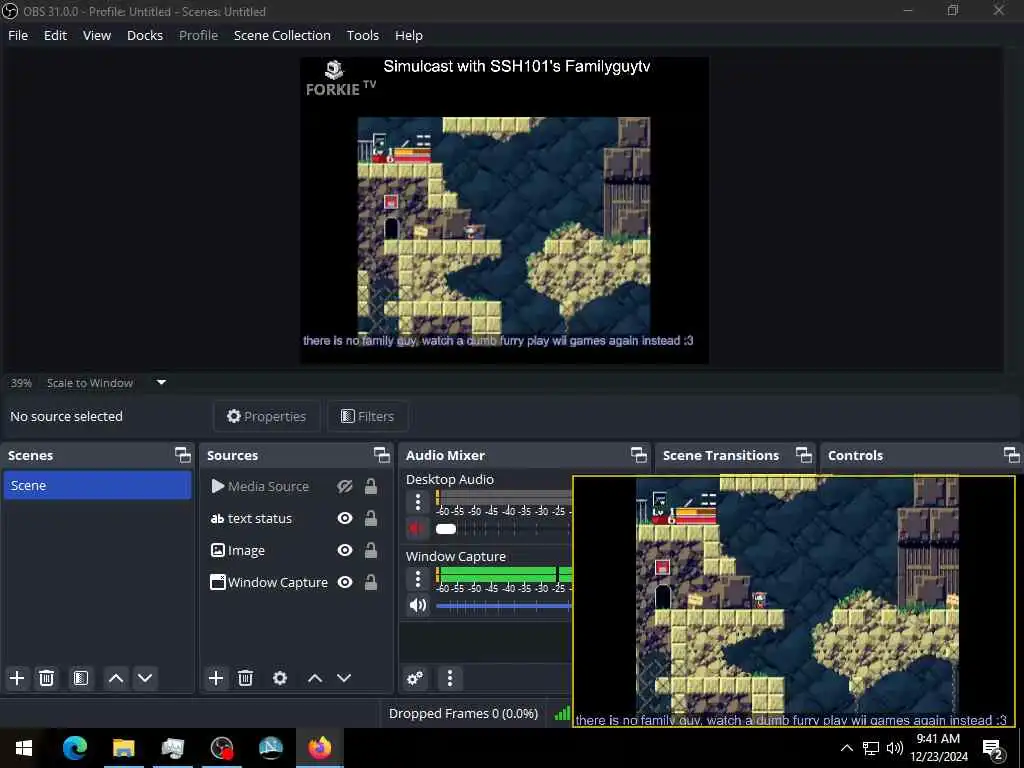Float the Scenes dock
The width and height of the screenshot is (1024, 768).
[x=183, y=455]
